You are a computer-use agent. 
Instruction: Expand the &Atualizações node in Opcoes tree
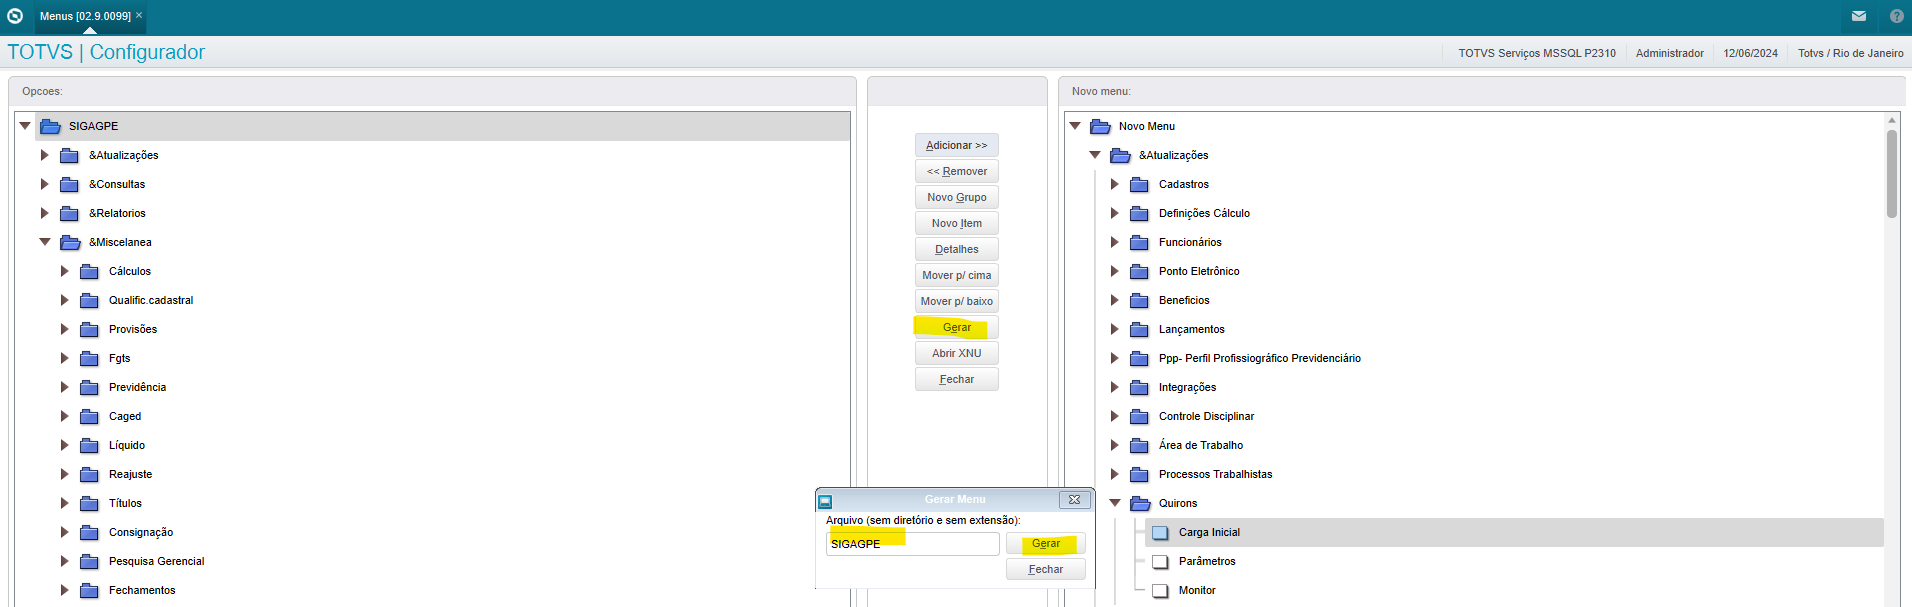point(44,155)
